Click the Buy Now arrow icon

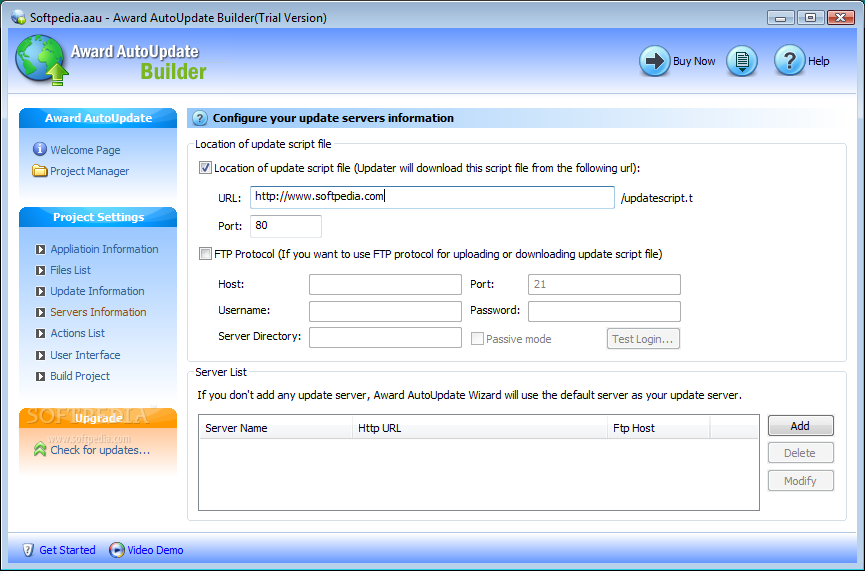(654, 61)
